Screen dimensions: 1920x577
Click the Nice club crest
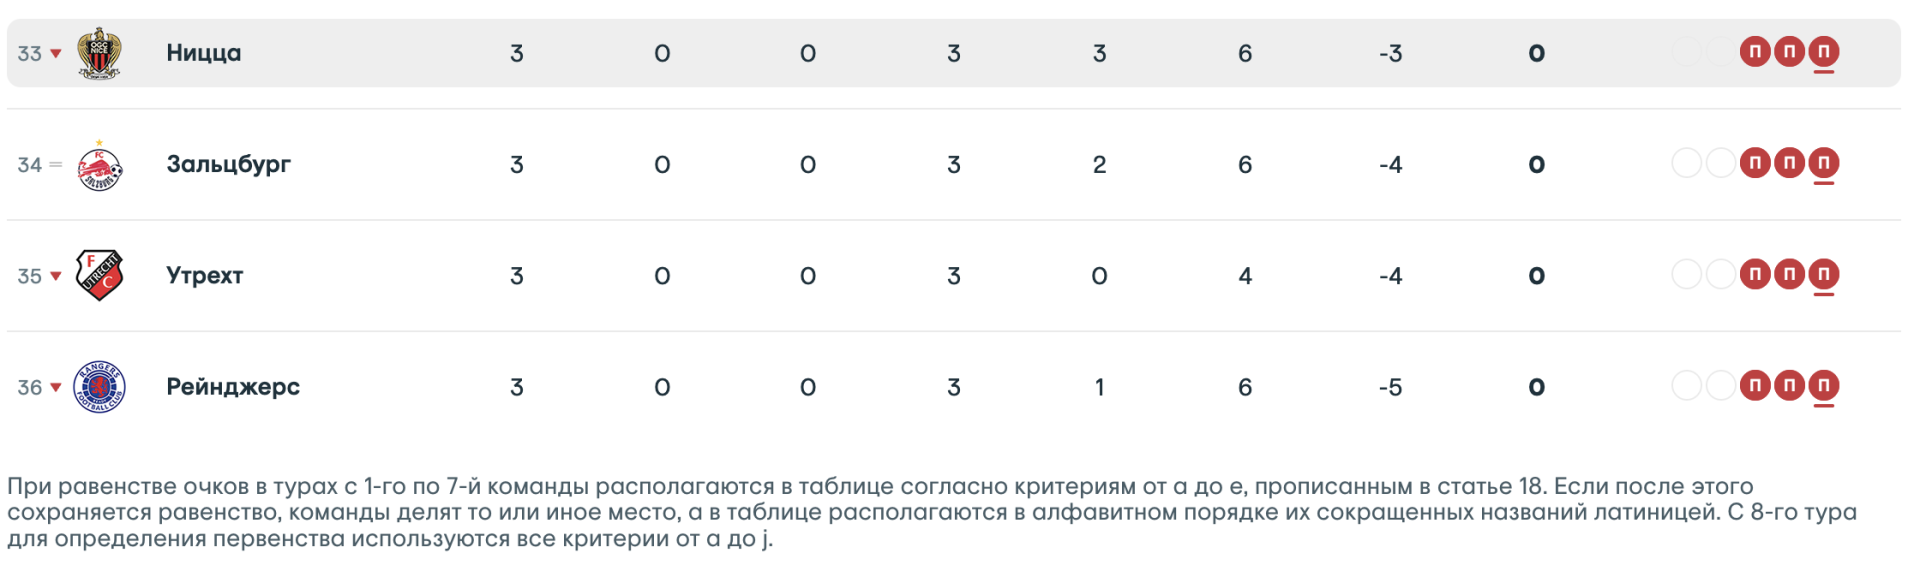(99, 53)
